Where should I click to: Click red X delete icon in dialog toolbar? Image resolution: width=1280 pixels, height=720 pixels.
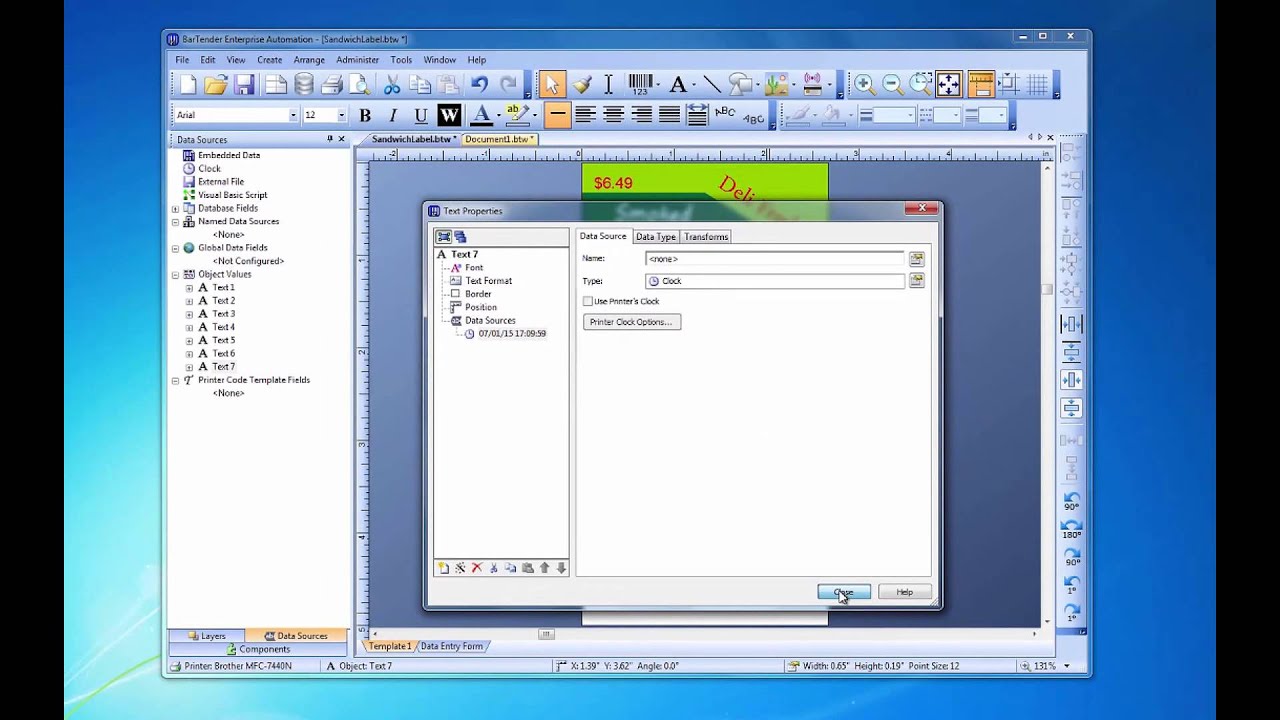[477, 568]
